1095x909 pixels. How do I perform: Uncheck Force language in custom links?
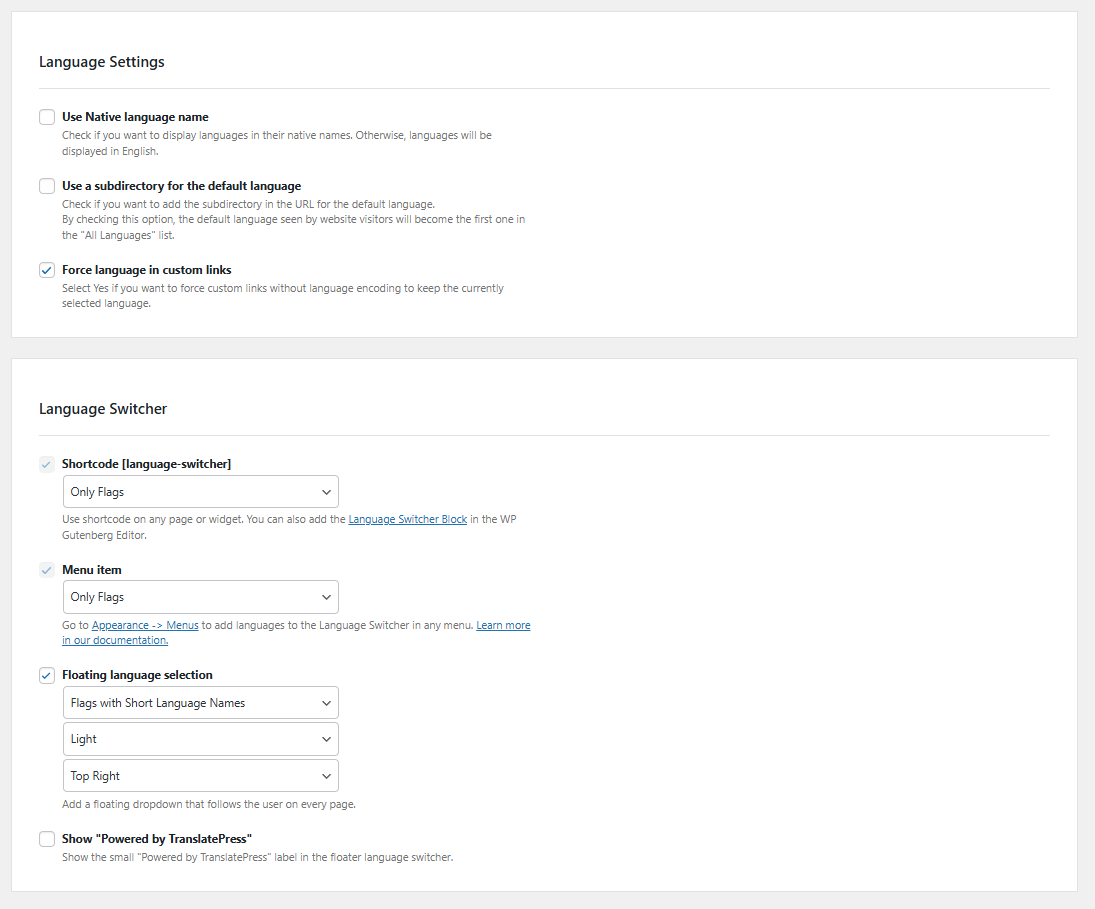[x=47, y=270]
